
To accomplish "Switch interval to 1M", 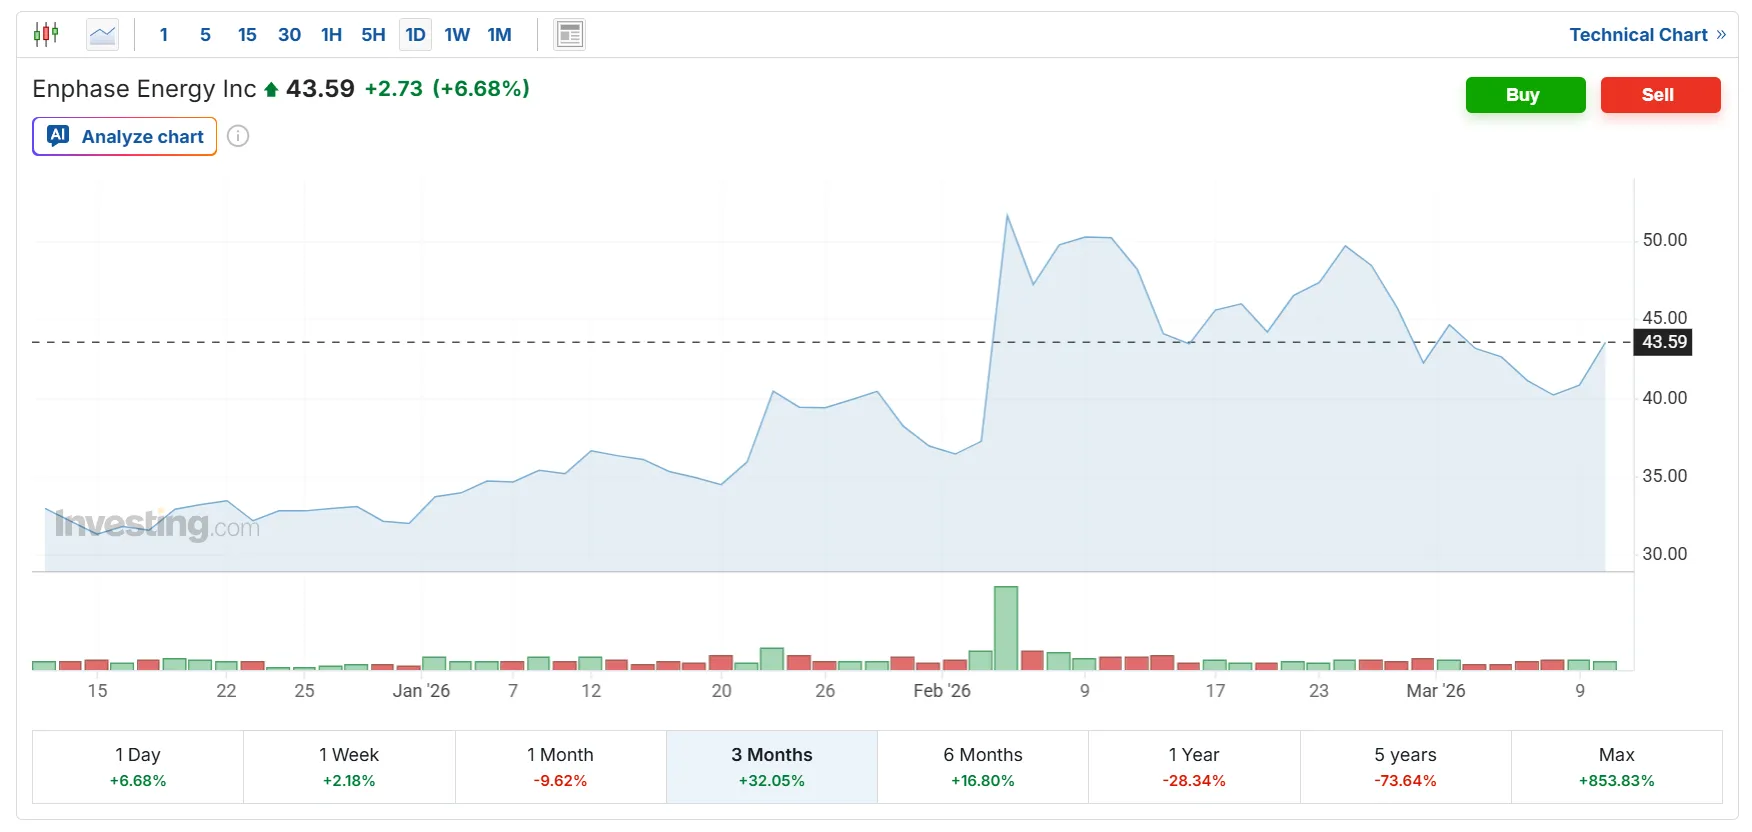I will coord(499,35).
